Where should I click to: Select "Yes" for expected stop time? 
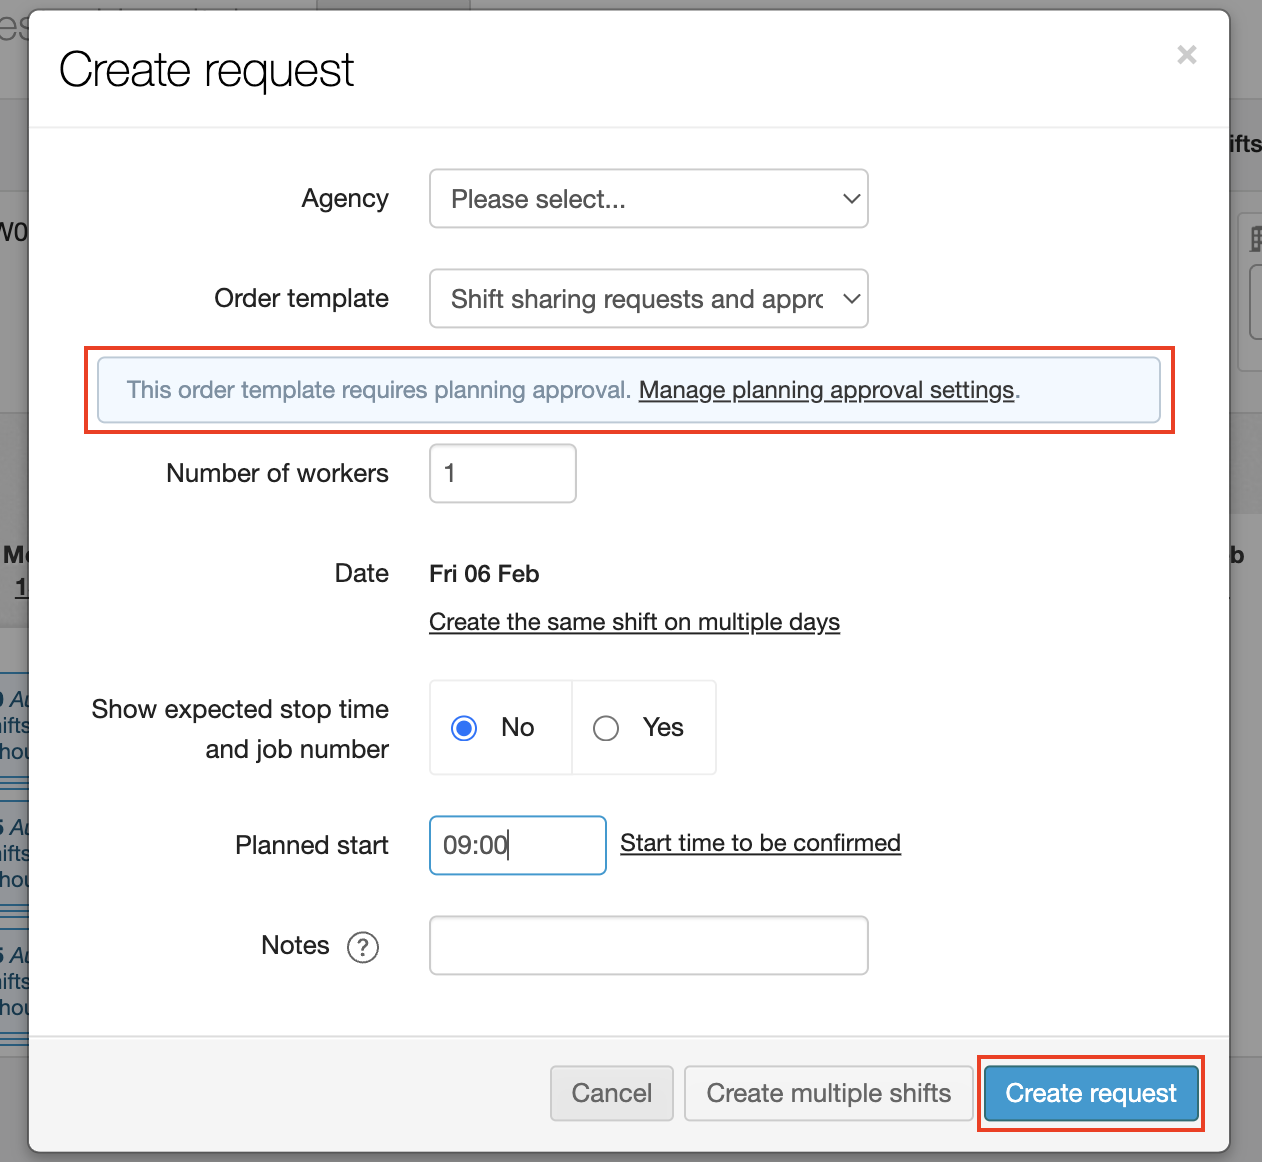tap(605, 728)
